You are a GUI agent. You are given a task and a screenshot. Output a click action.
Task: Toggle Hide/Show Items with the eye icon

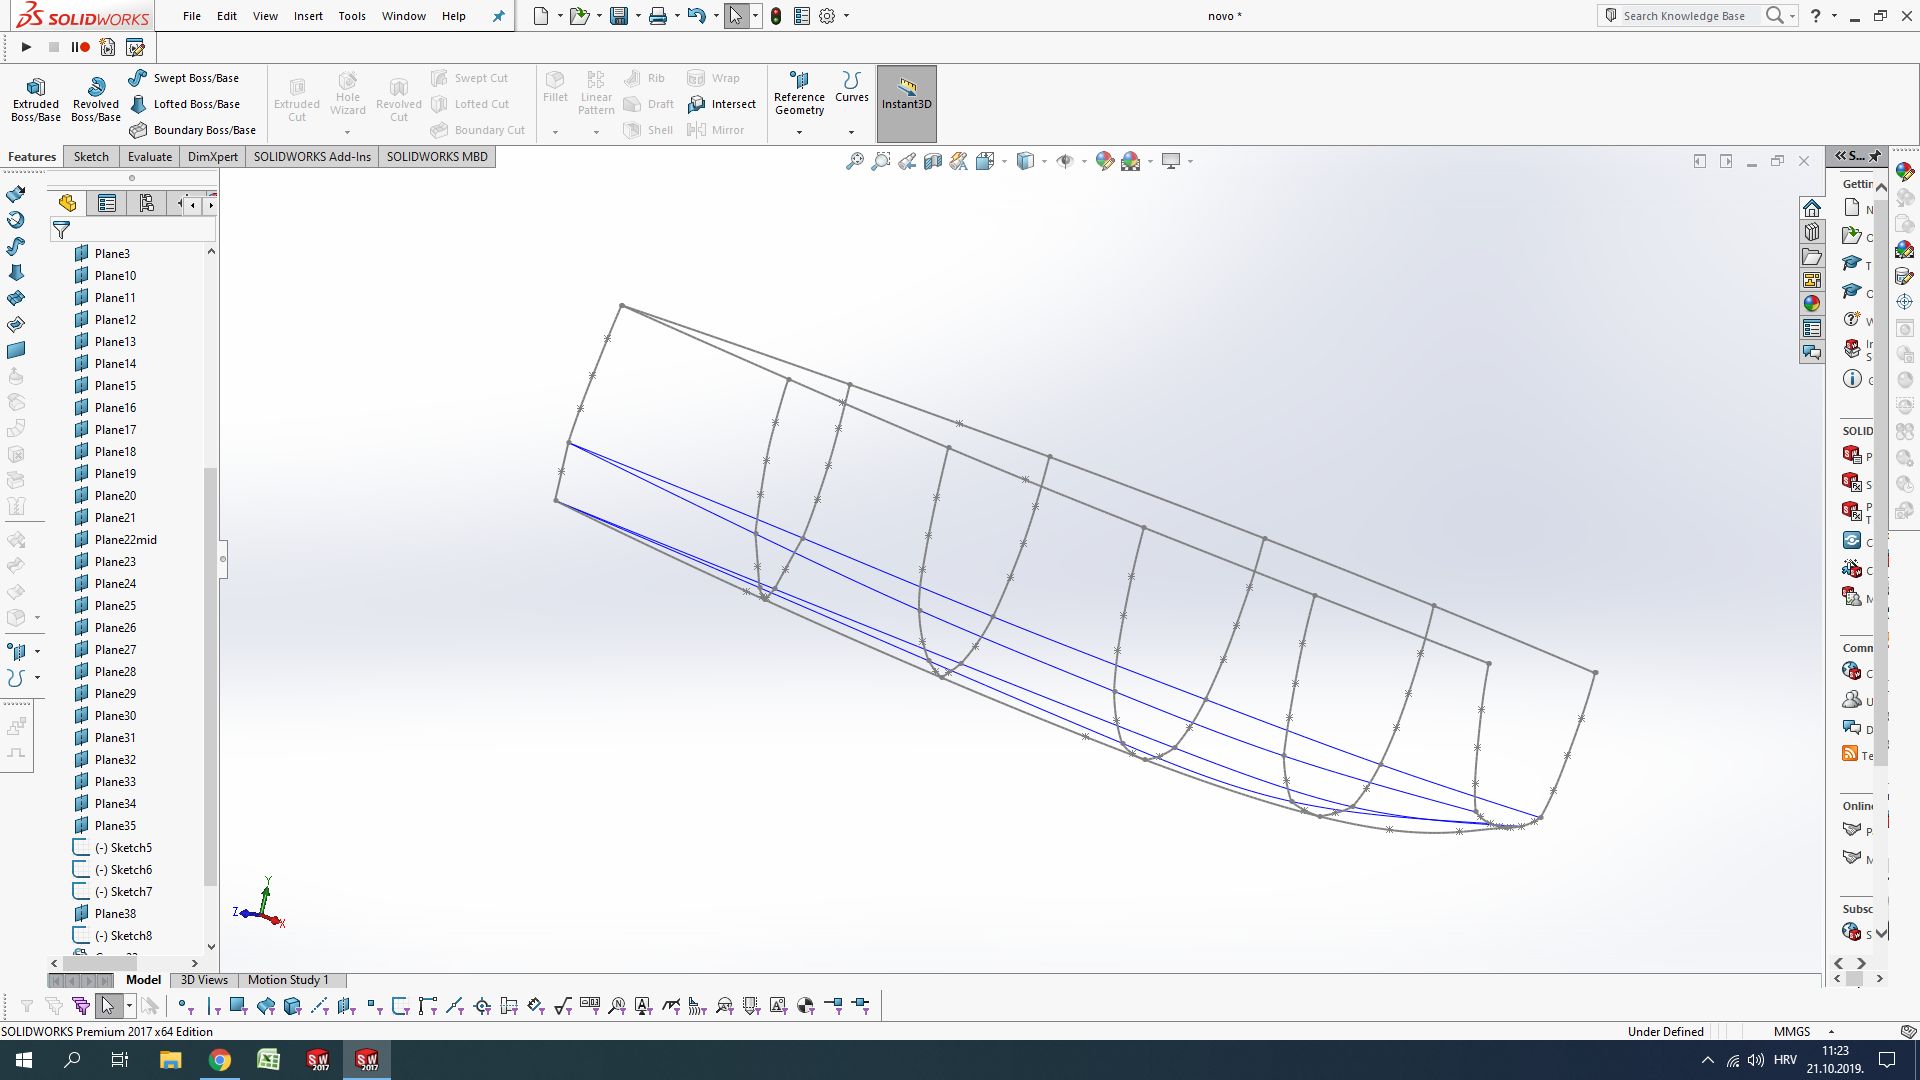click(x=1065, y=161)
